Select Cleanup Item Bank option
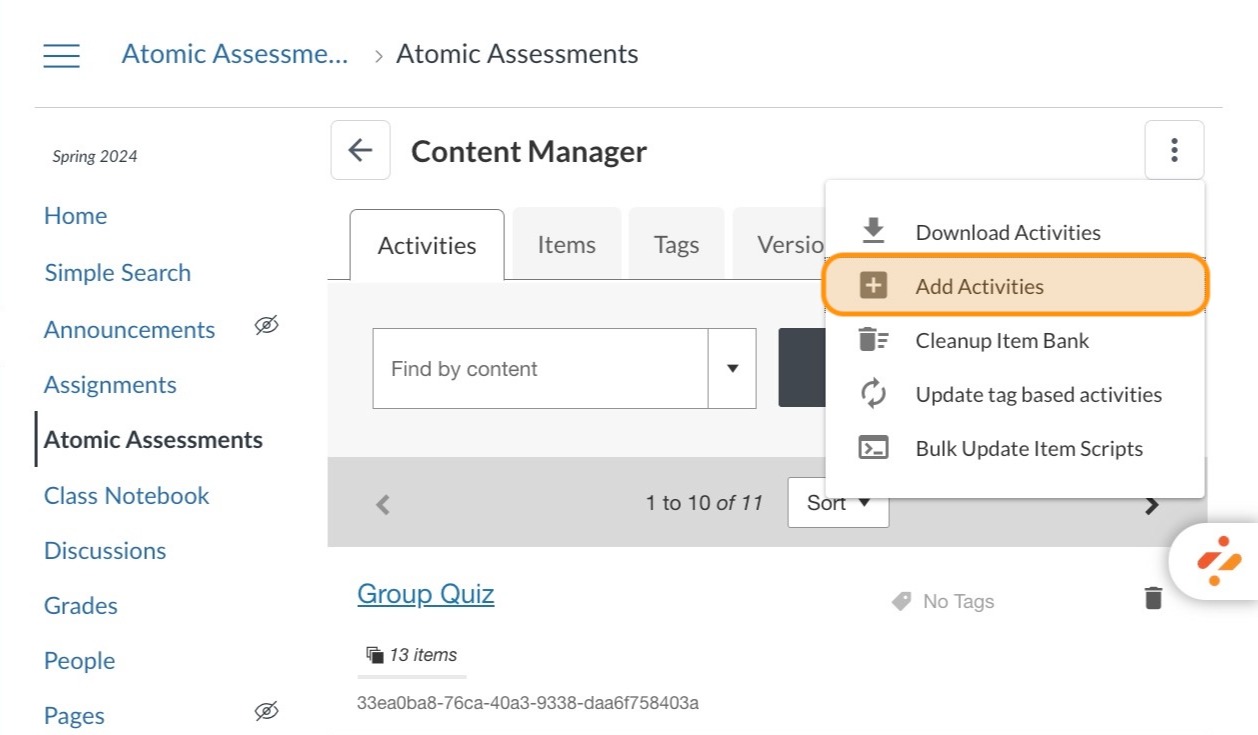This screenshot has width=1258, height=735. (1014, 340)
